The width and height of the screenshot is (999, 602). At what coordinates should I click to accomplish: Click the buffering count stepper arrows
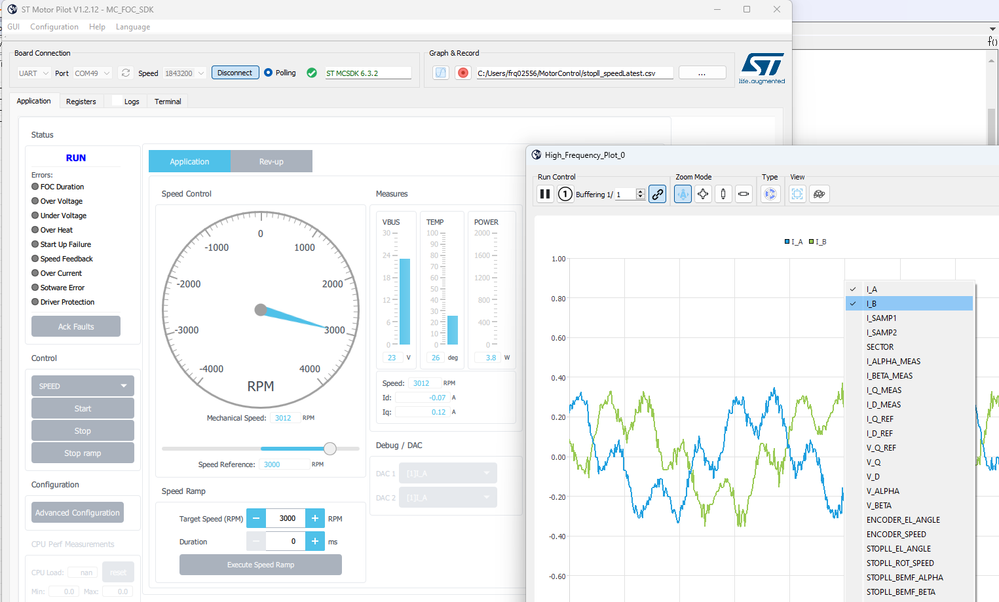[641, 194]
